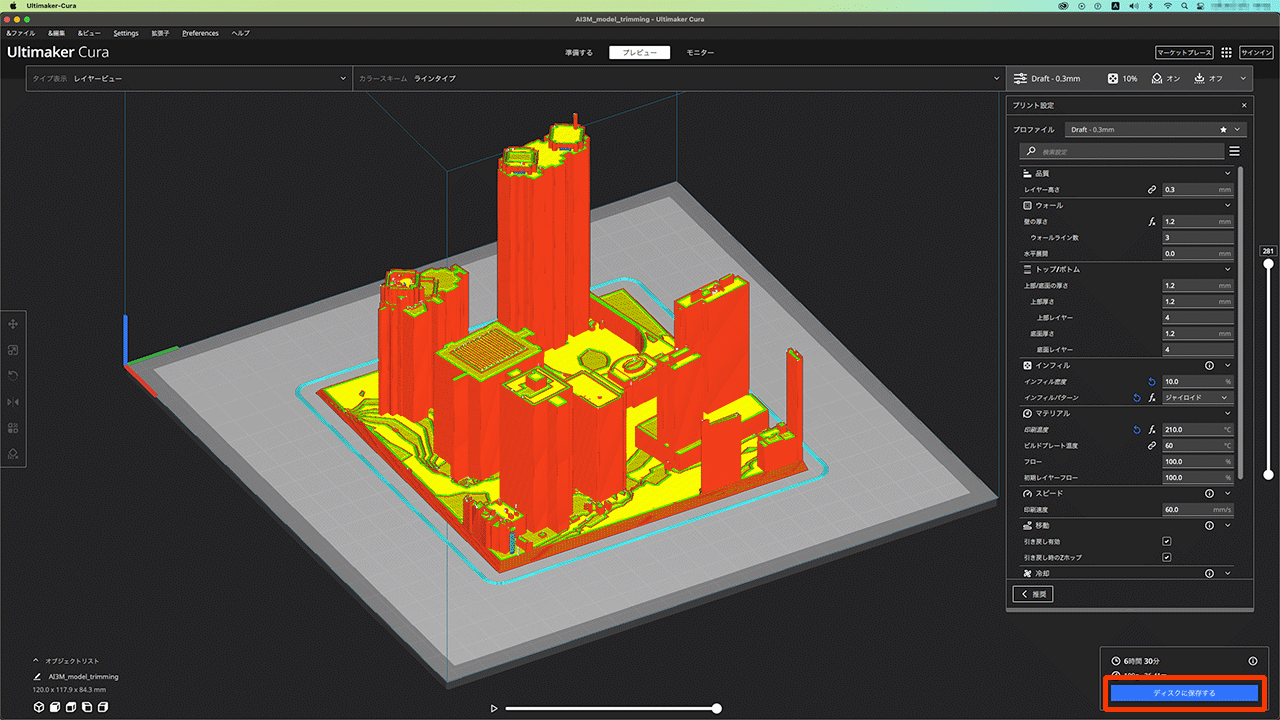
Task: Click the info icon in スピード header
Action: point(1209,493)
